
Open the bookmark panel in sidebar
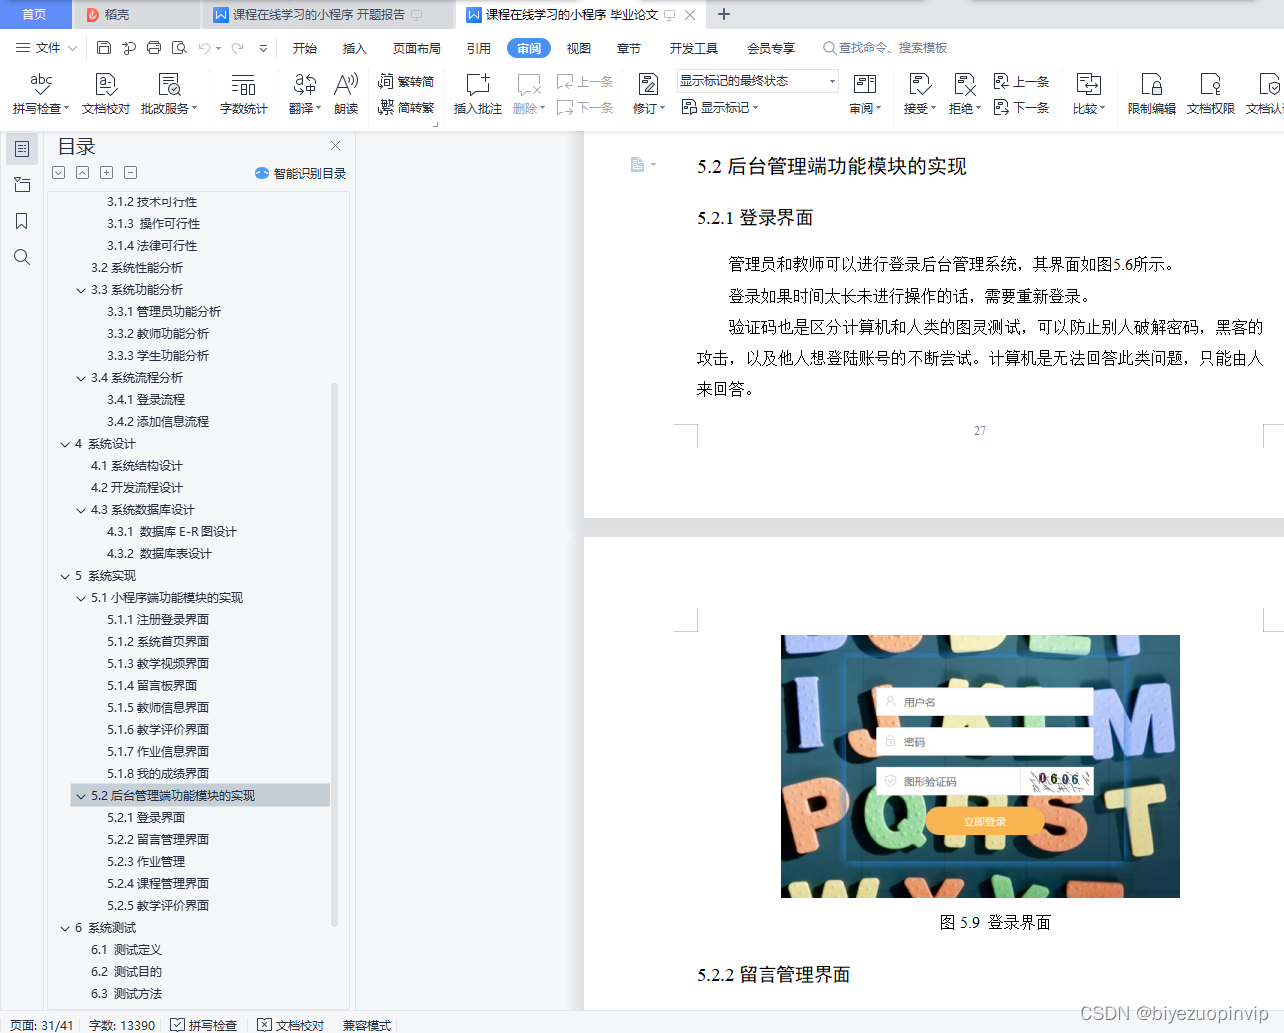(x=22, y=221)
